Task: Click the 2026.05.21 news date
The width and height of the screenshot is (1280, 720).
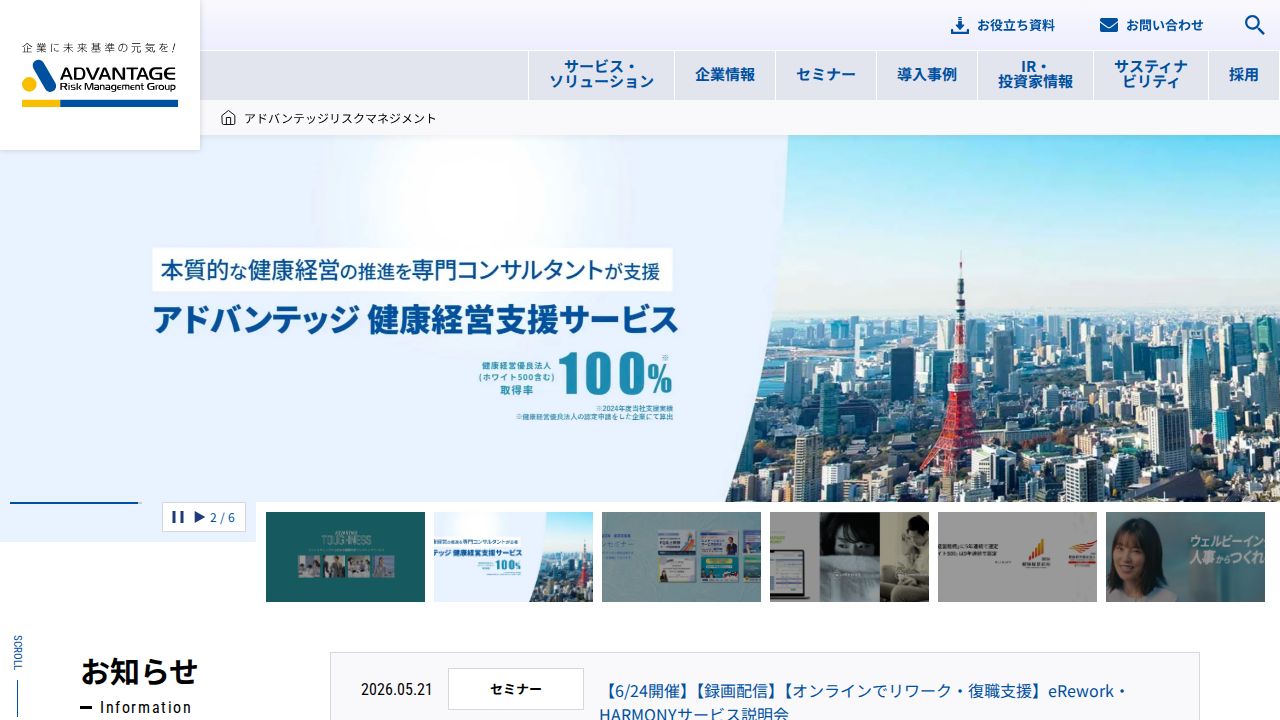Action: click(396, 689)
